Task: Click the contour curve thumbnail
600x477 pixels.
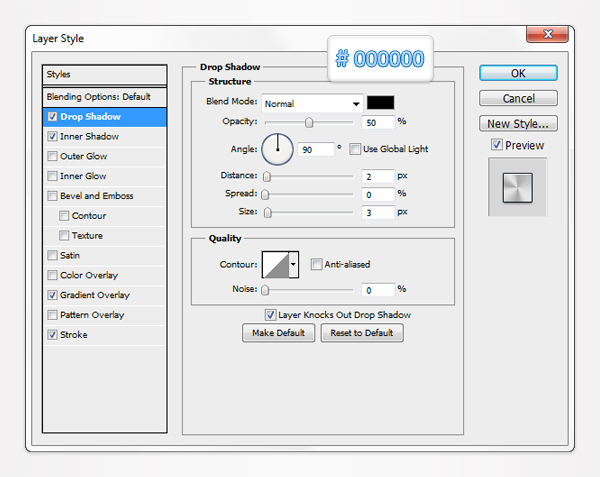Action: [274, 264]
